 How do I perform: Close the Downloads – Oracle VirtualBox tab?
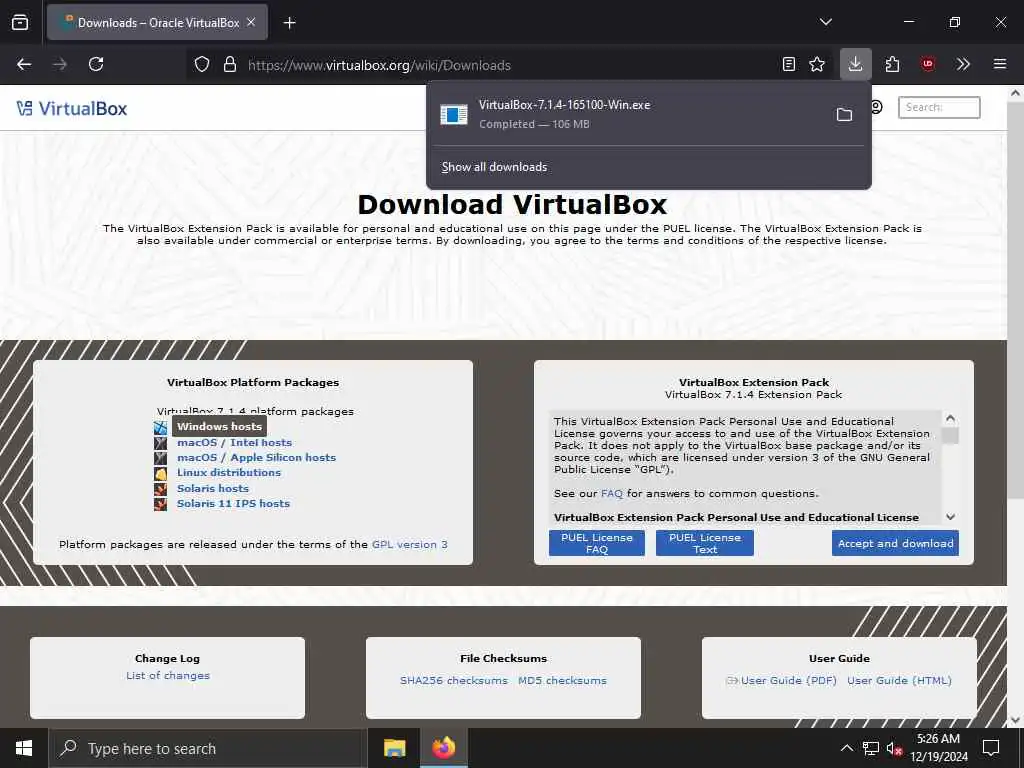pos(251,22)
